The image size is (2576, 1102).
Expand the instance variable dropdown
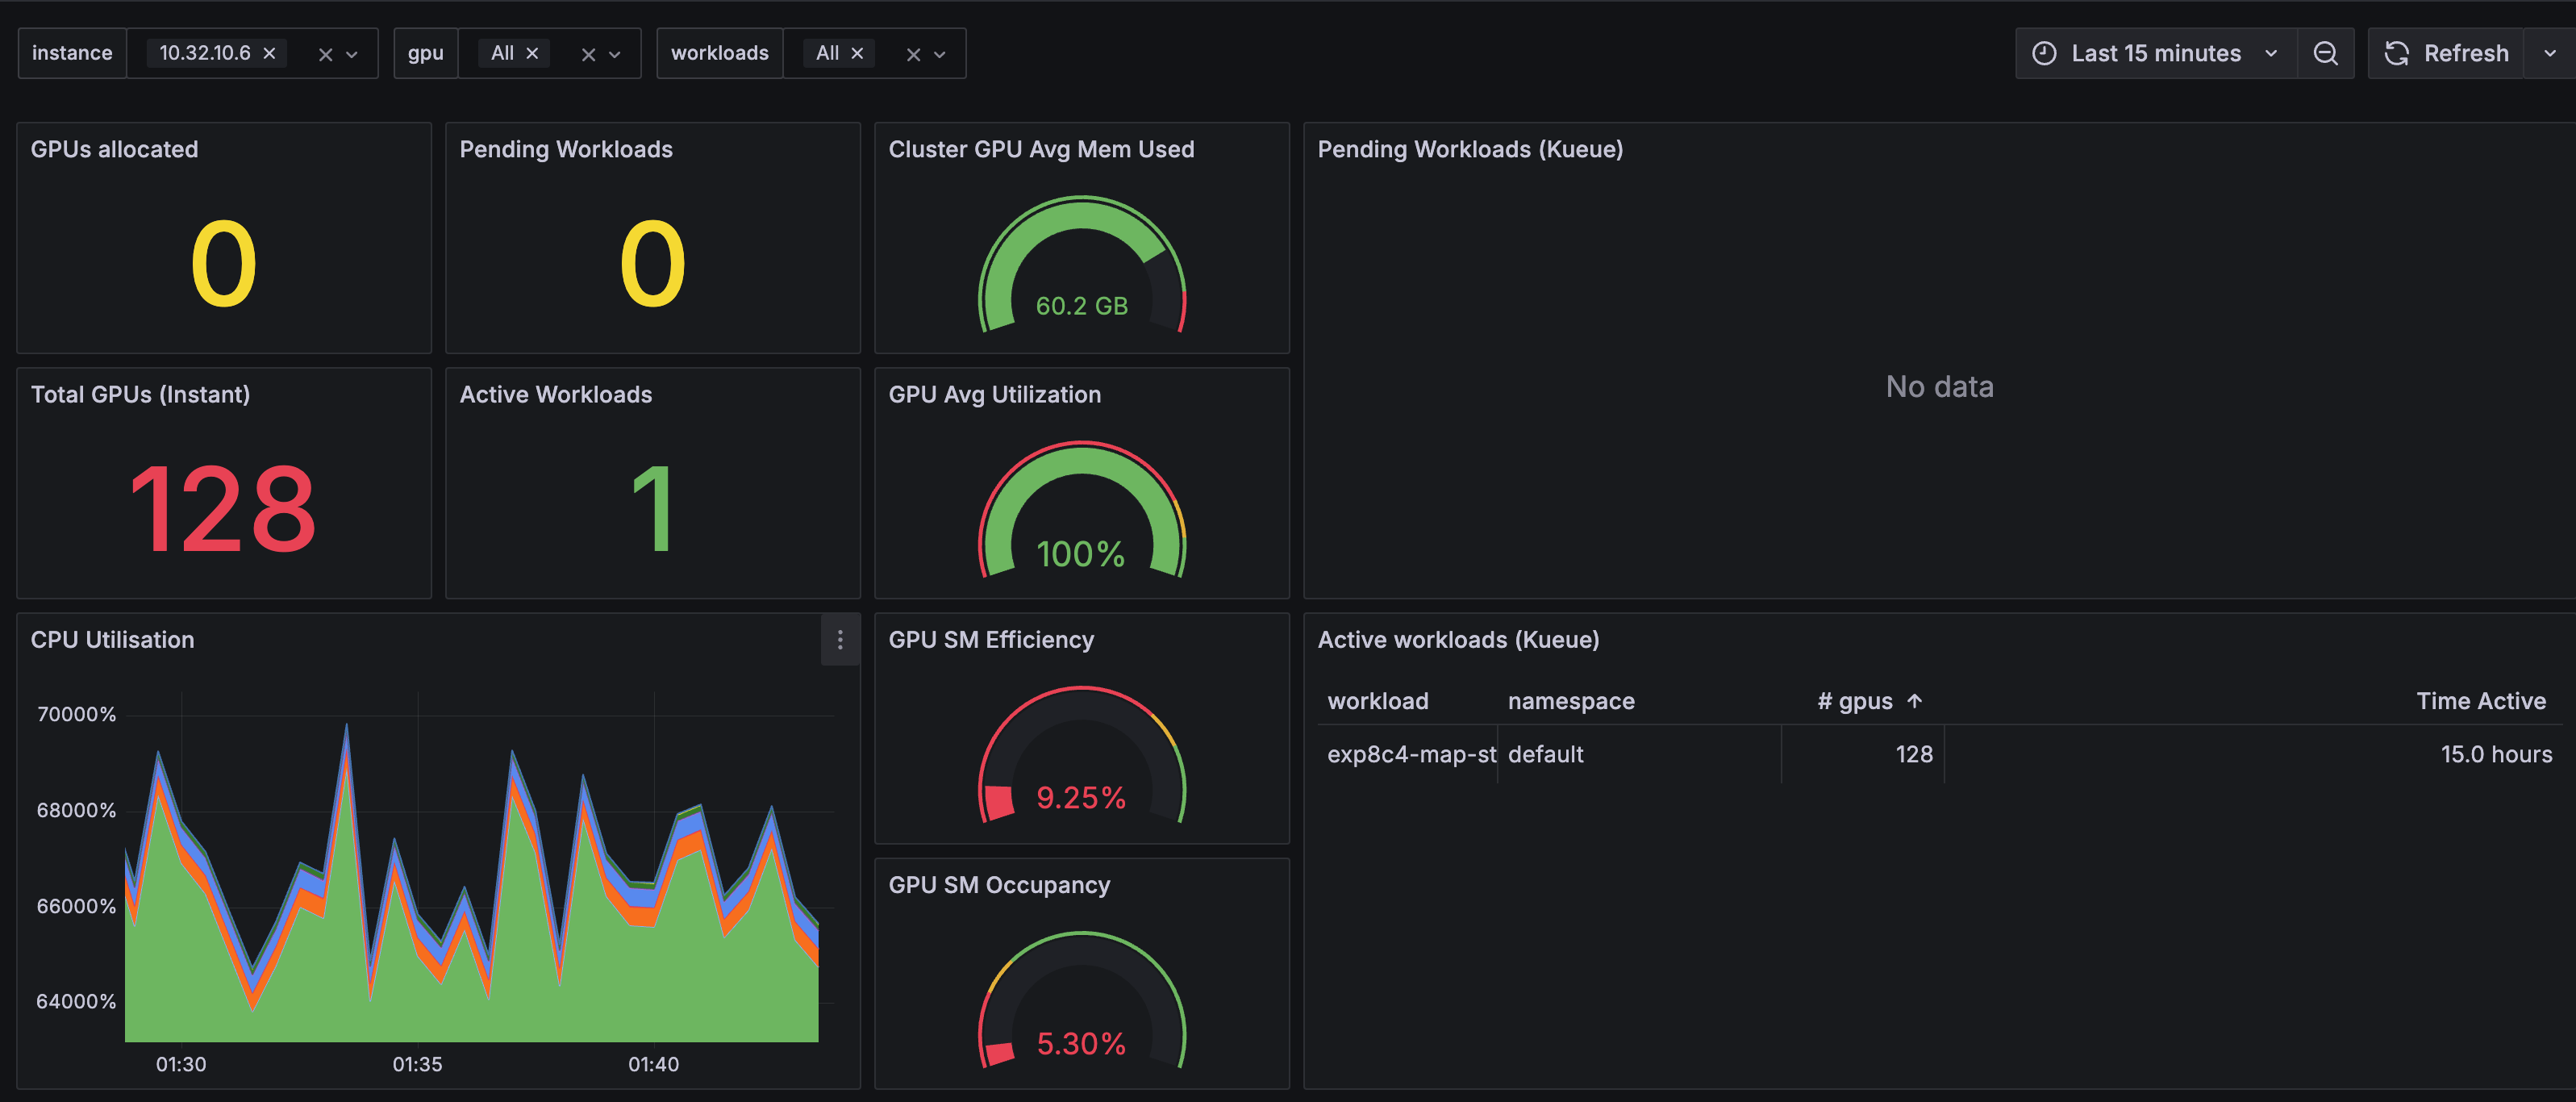pos(352,55)
